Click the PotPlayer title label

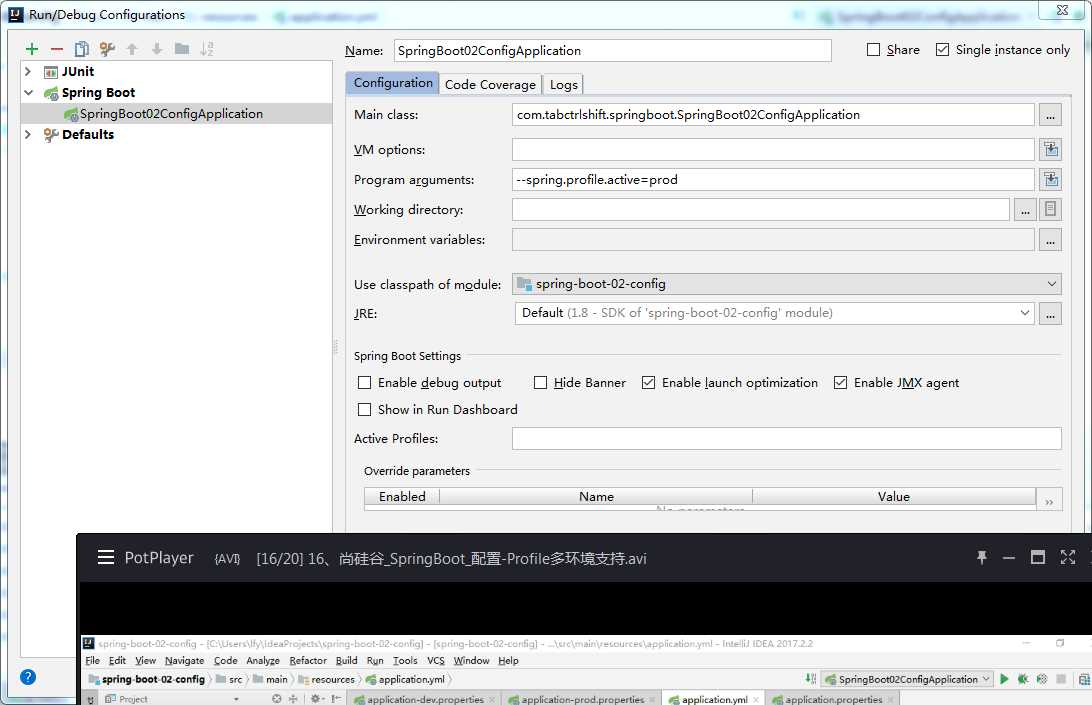click(x=159, y=558)
